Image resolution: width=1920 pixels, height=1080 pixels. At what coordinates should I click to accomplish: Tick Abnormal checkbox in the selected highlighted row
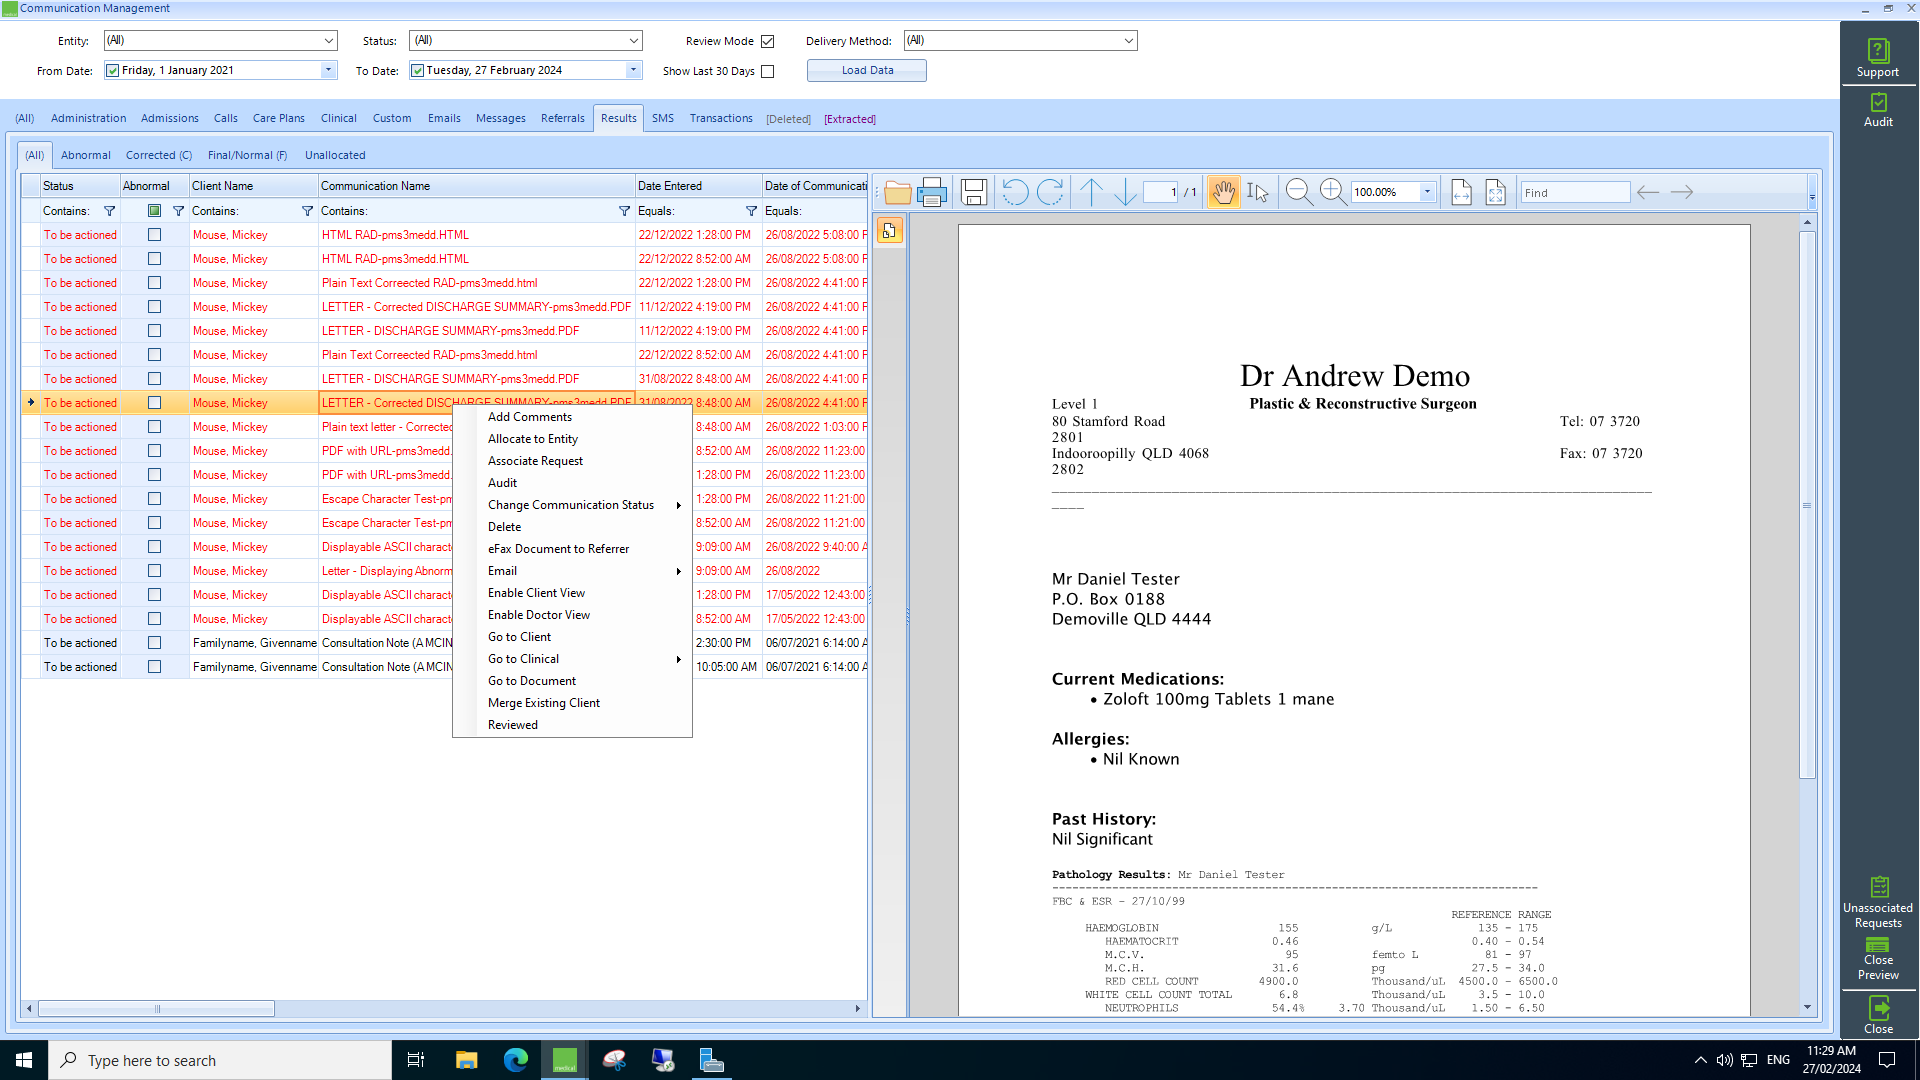154,403
